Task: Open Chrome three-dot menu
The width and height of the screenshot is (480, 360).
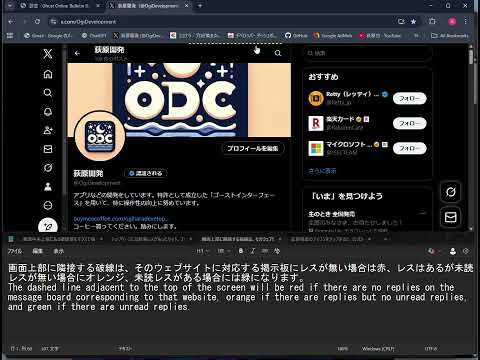Action: click(466, 22)
